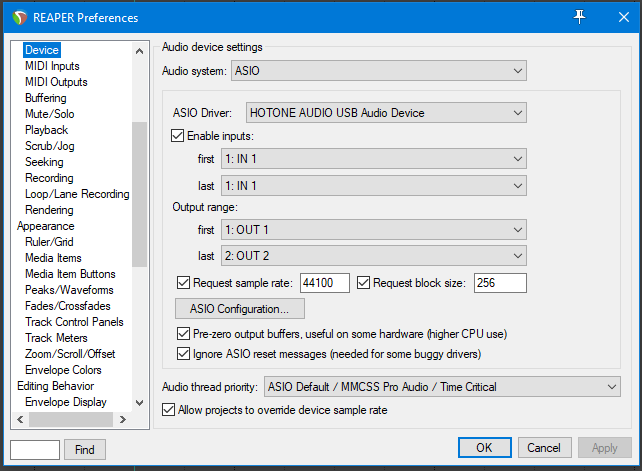Click the sample rate input field

(x=324, y=283)
